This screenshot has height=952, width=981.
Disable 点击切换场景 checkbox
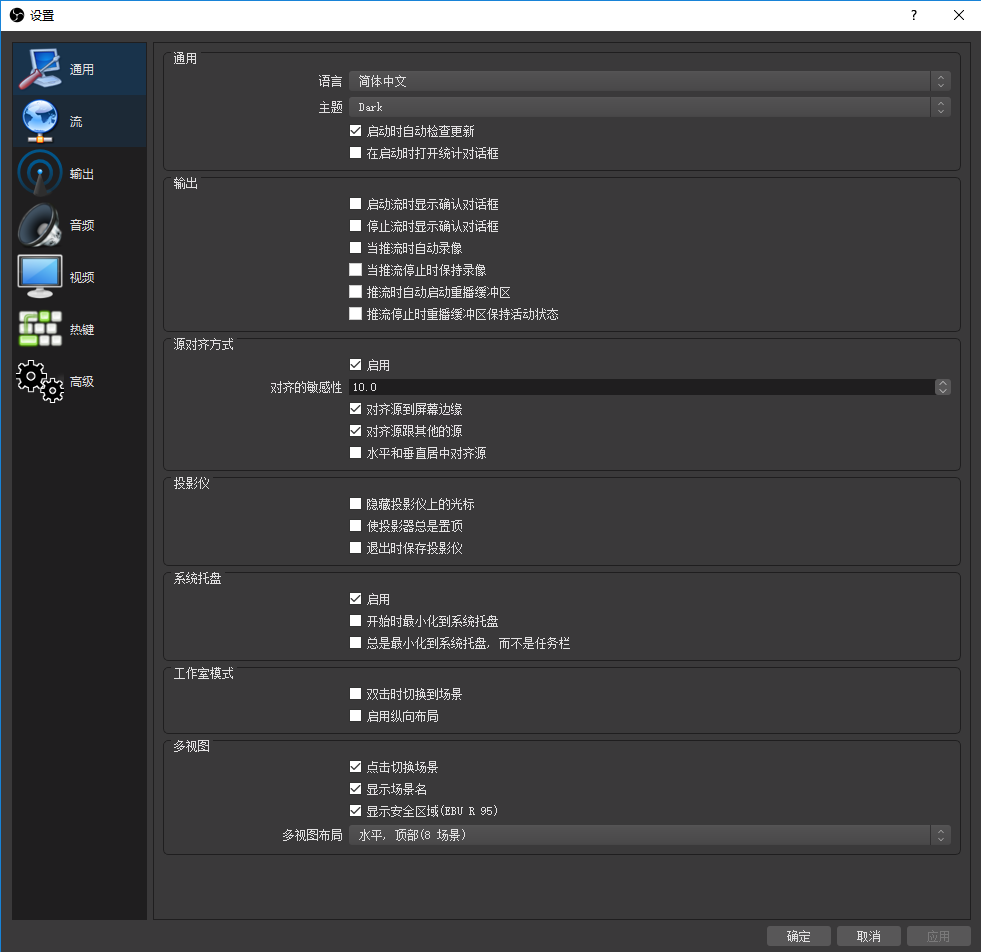point(355,766)
